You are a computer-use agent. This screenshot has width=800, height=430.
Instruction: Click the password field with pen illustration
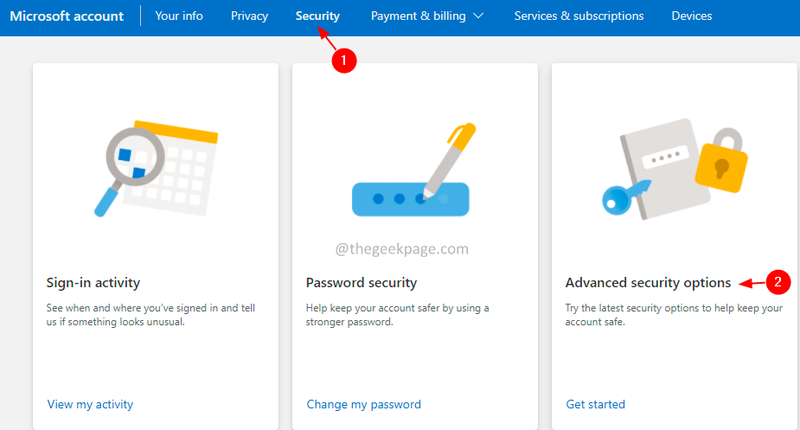[x=412, y=170]
